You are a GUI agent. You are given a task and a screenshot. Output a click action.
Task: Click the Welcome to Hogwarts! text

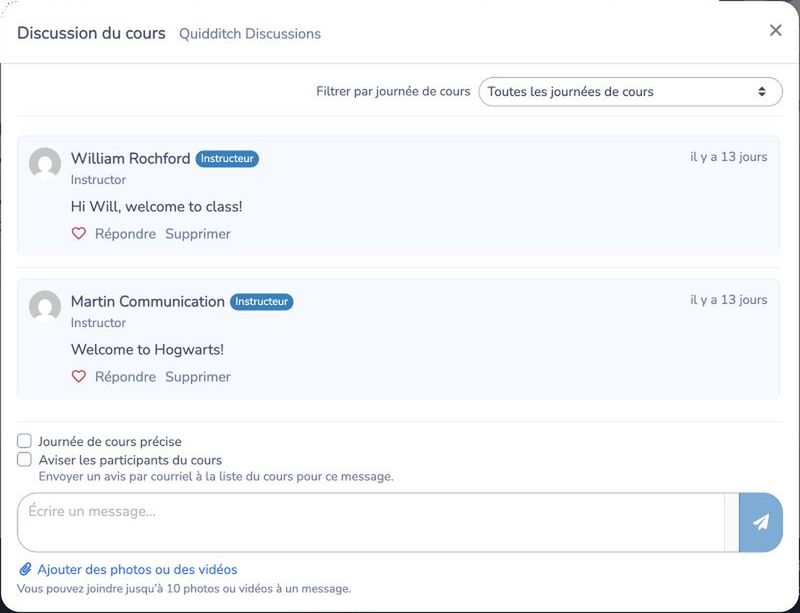click(147, 350)
